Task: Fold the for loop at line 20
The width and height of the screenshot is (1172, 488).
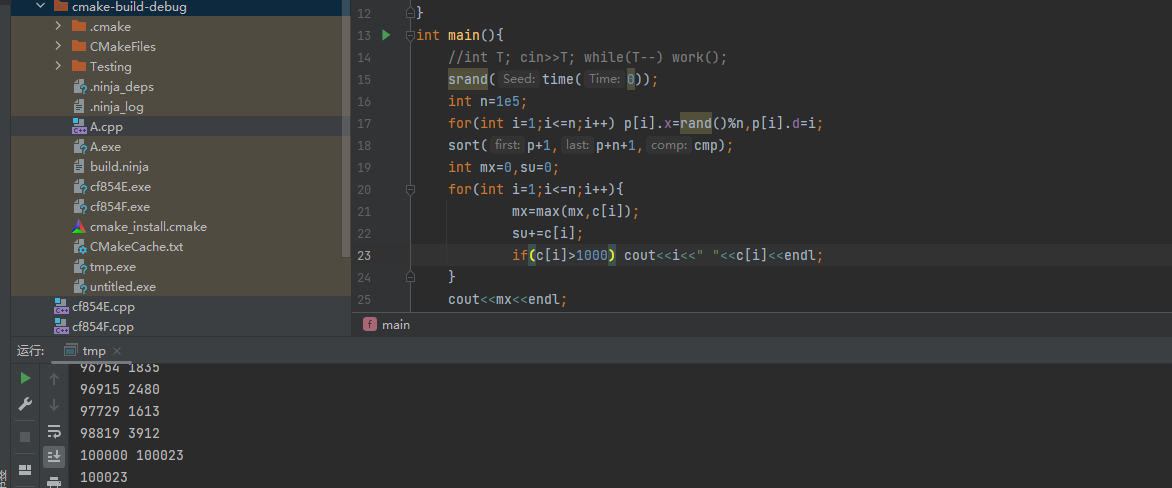Action: 410,190
